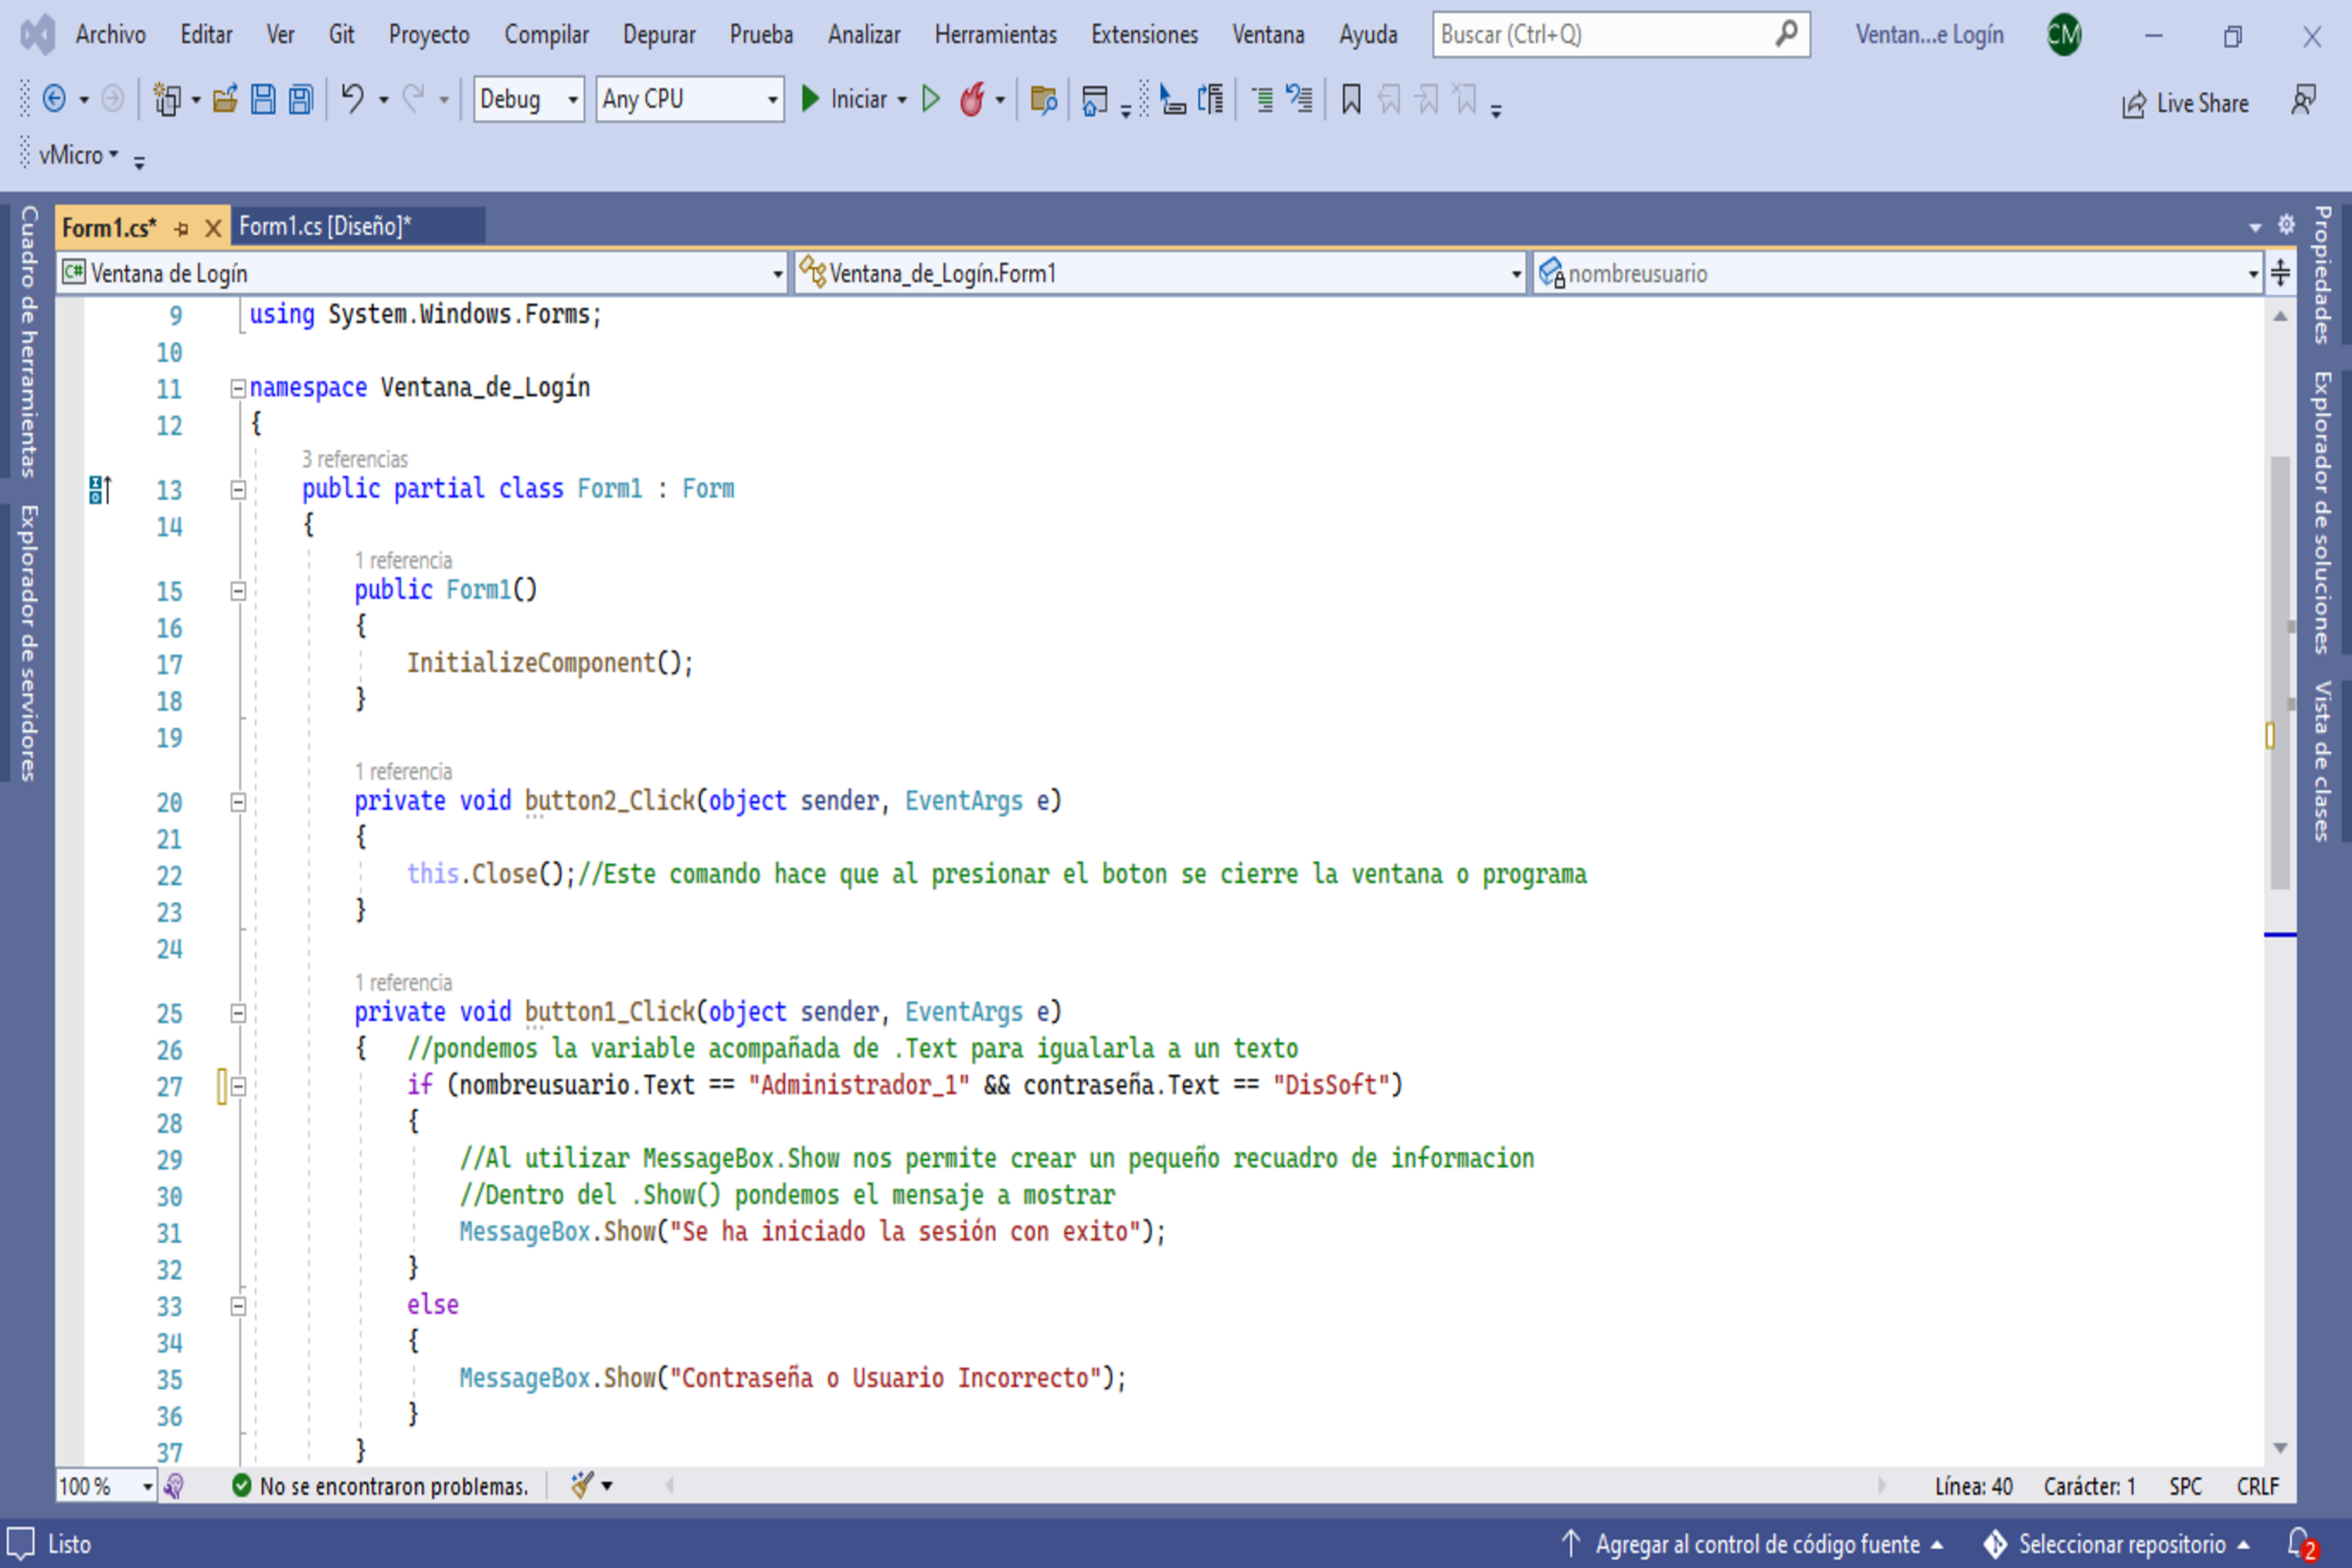Click the comment selected lines icon

tap(1263, 99)
